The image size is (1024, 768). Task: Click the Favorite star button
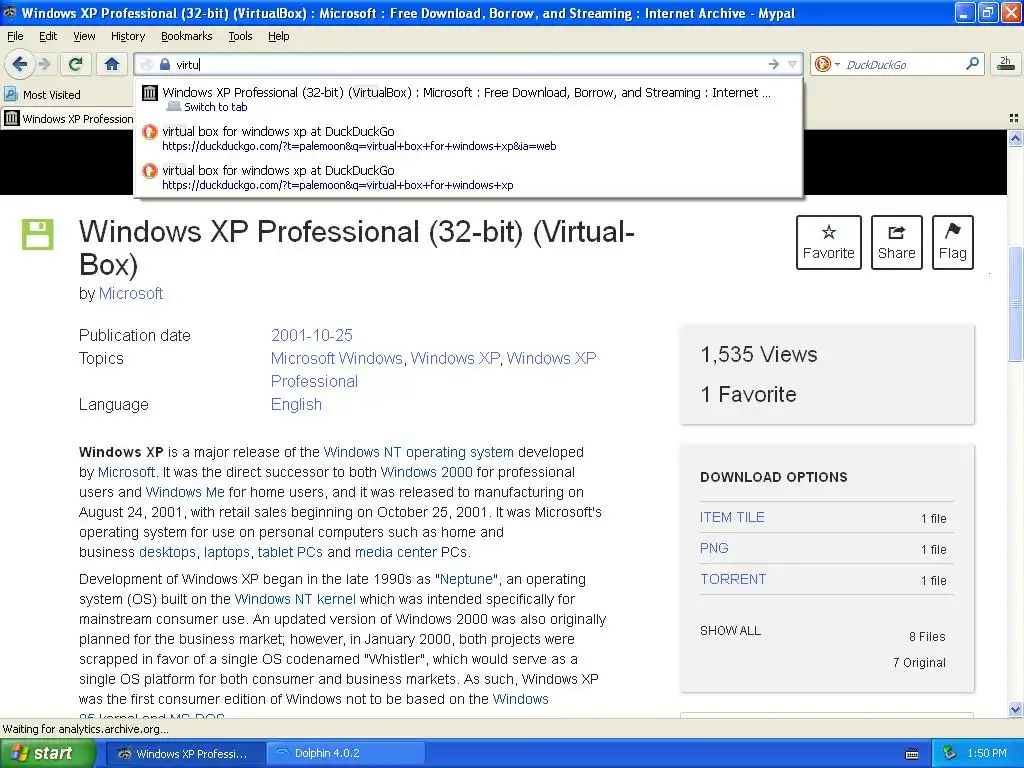click(x=829, y=242)
